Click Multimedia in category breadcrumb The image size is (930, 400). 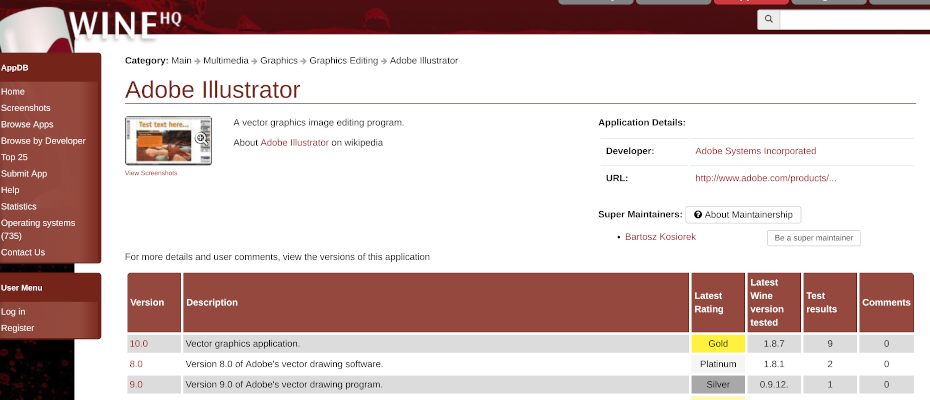click(x=226, y=61)
